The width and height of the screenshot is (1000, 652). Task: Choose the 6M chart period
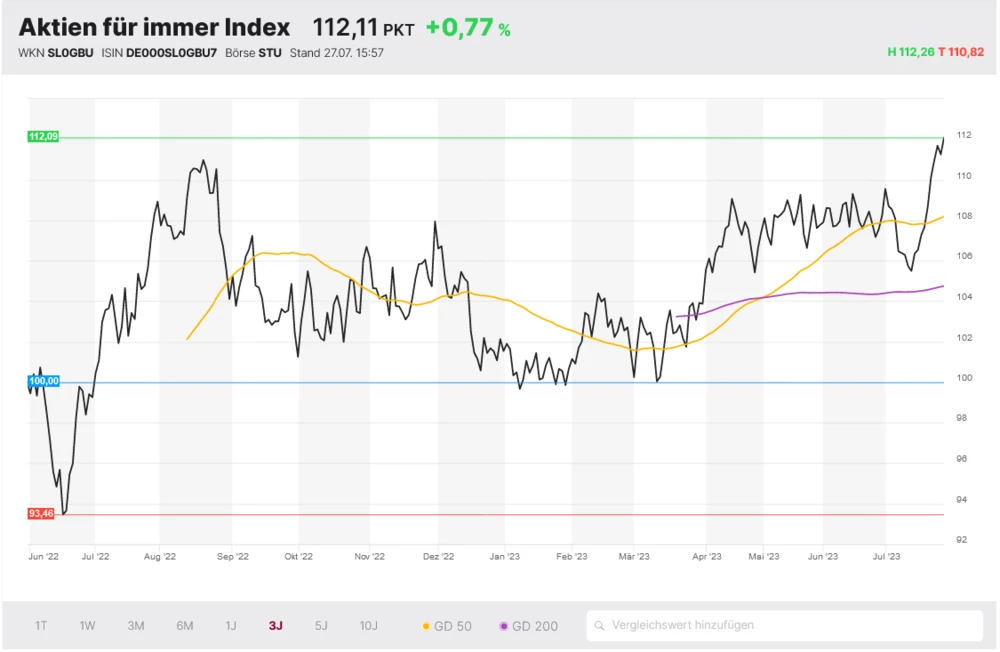(x=185, y=626)
